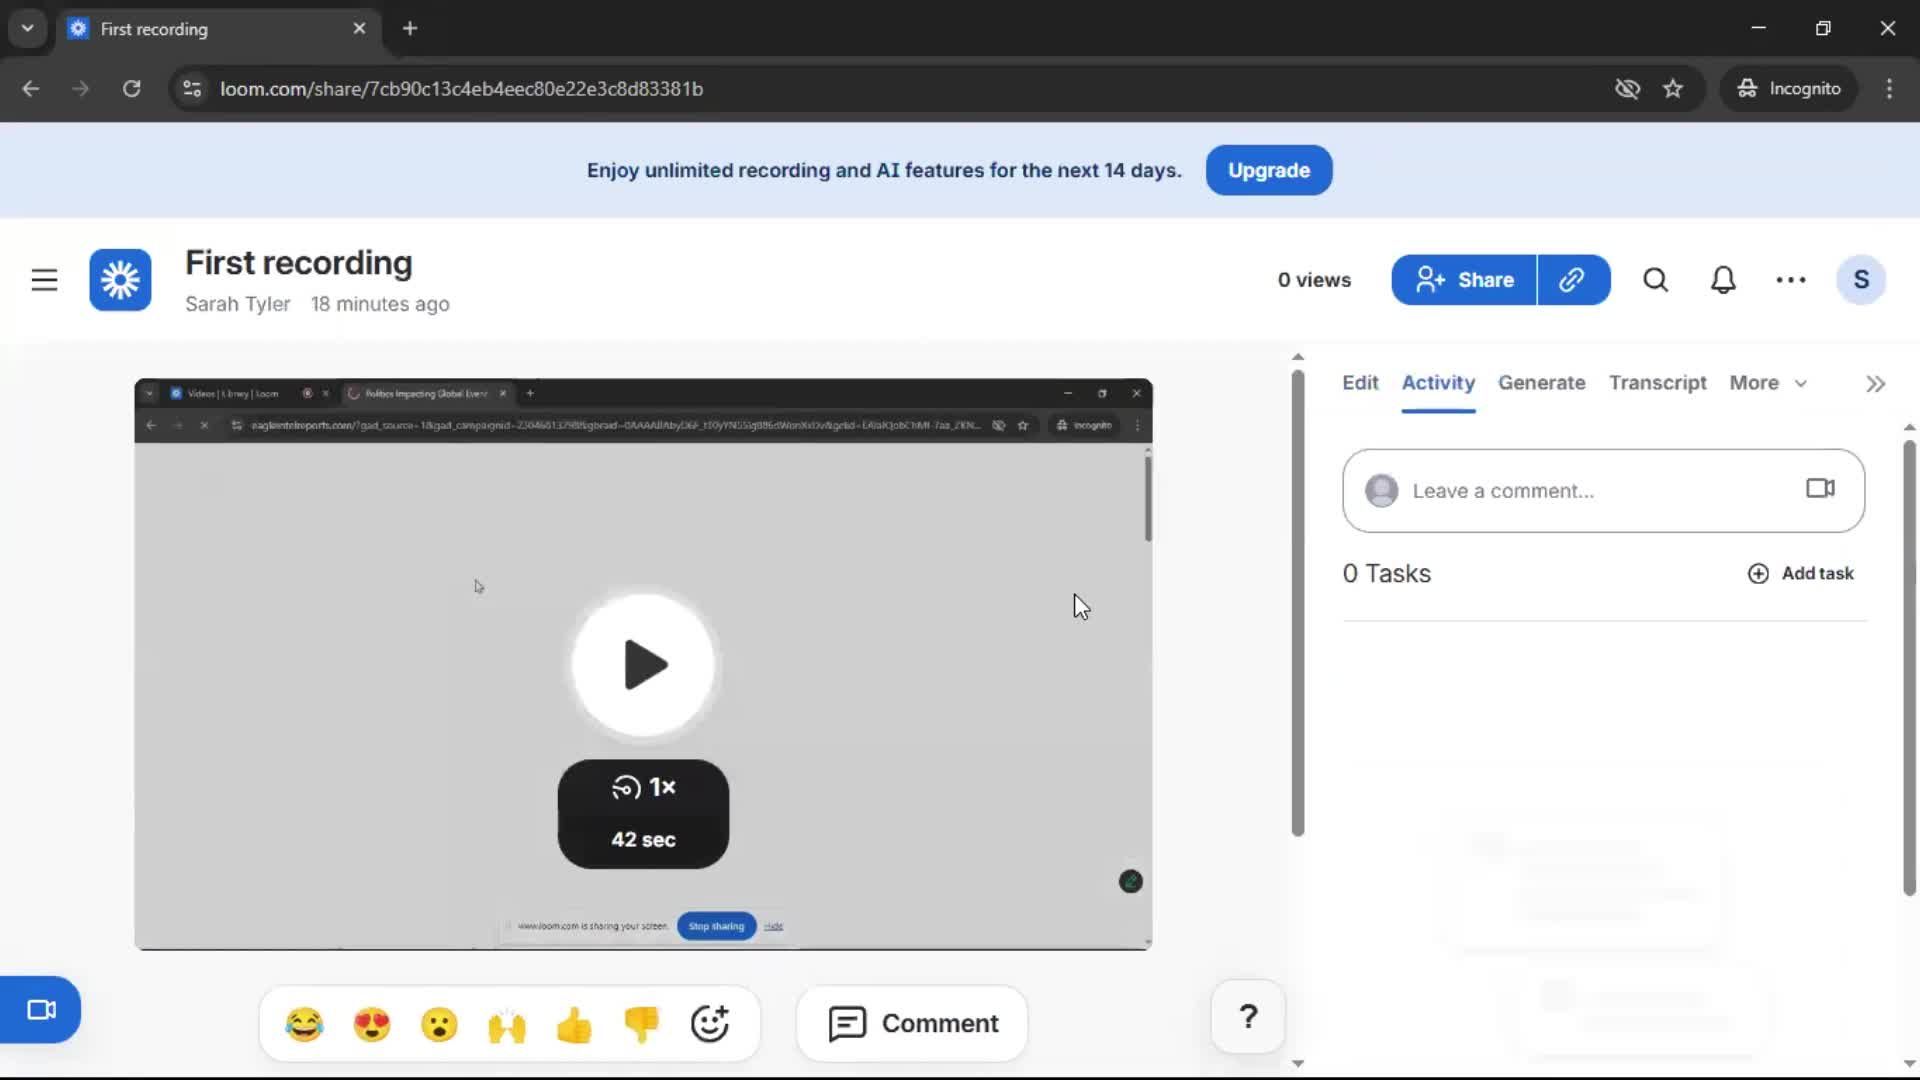Switch to the Transcript tab
Viewport: 1920px width, 1080px height.
tap(1657, 383)
